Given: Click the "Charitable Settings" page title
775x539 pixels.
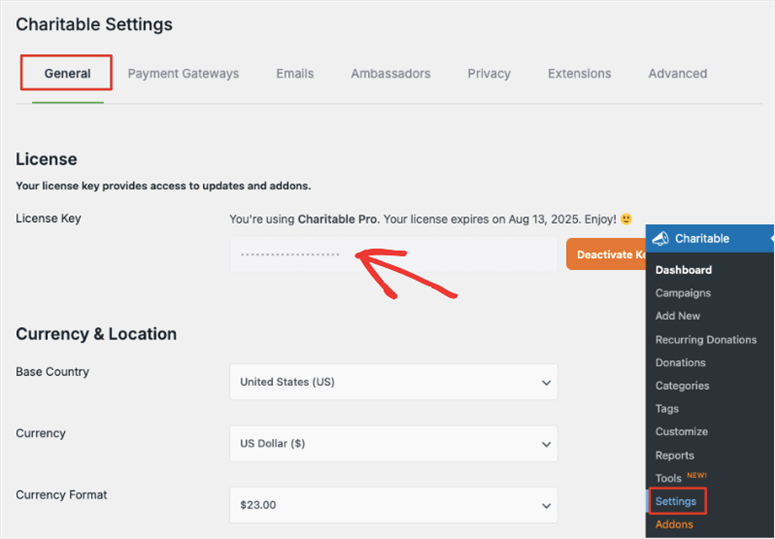Looking at the screenshot, I should point(94,24).
